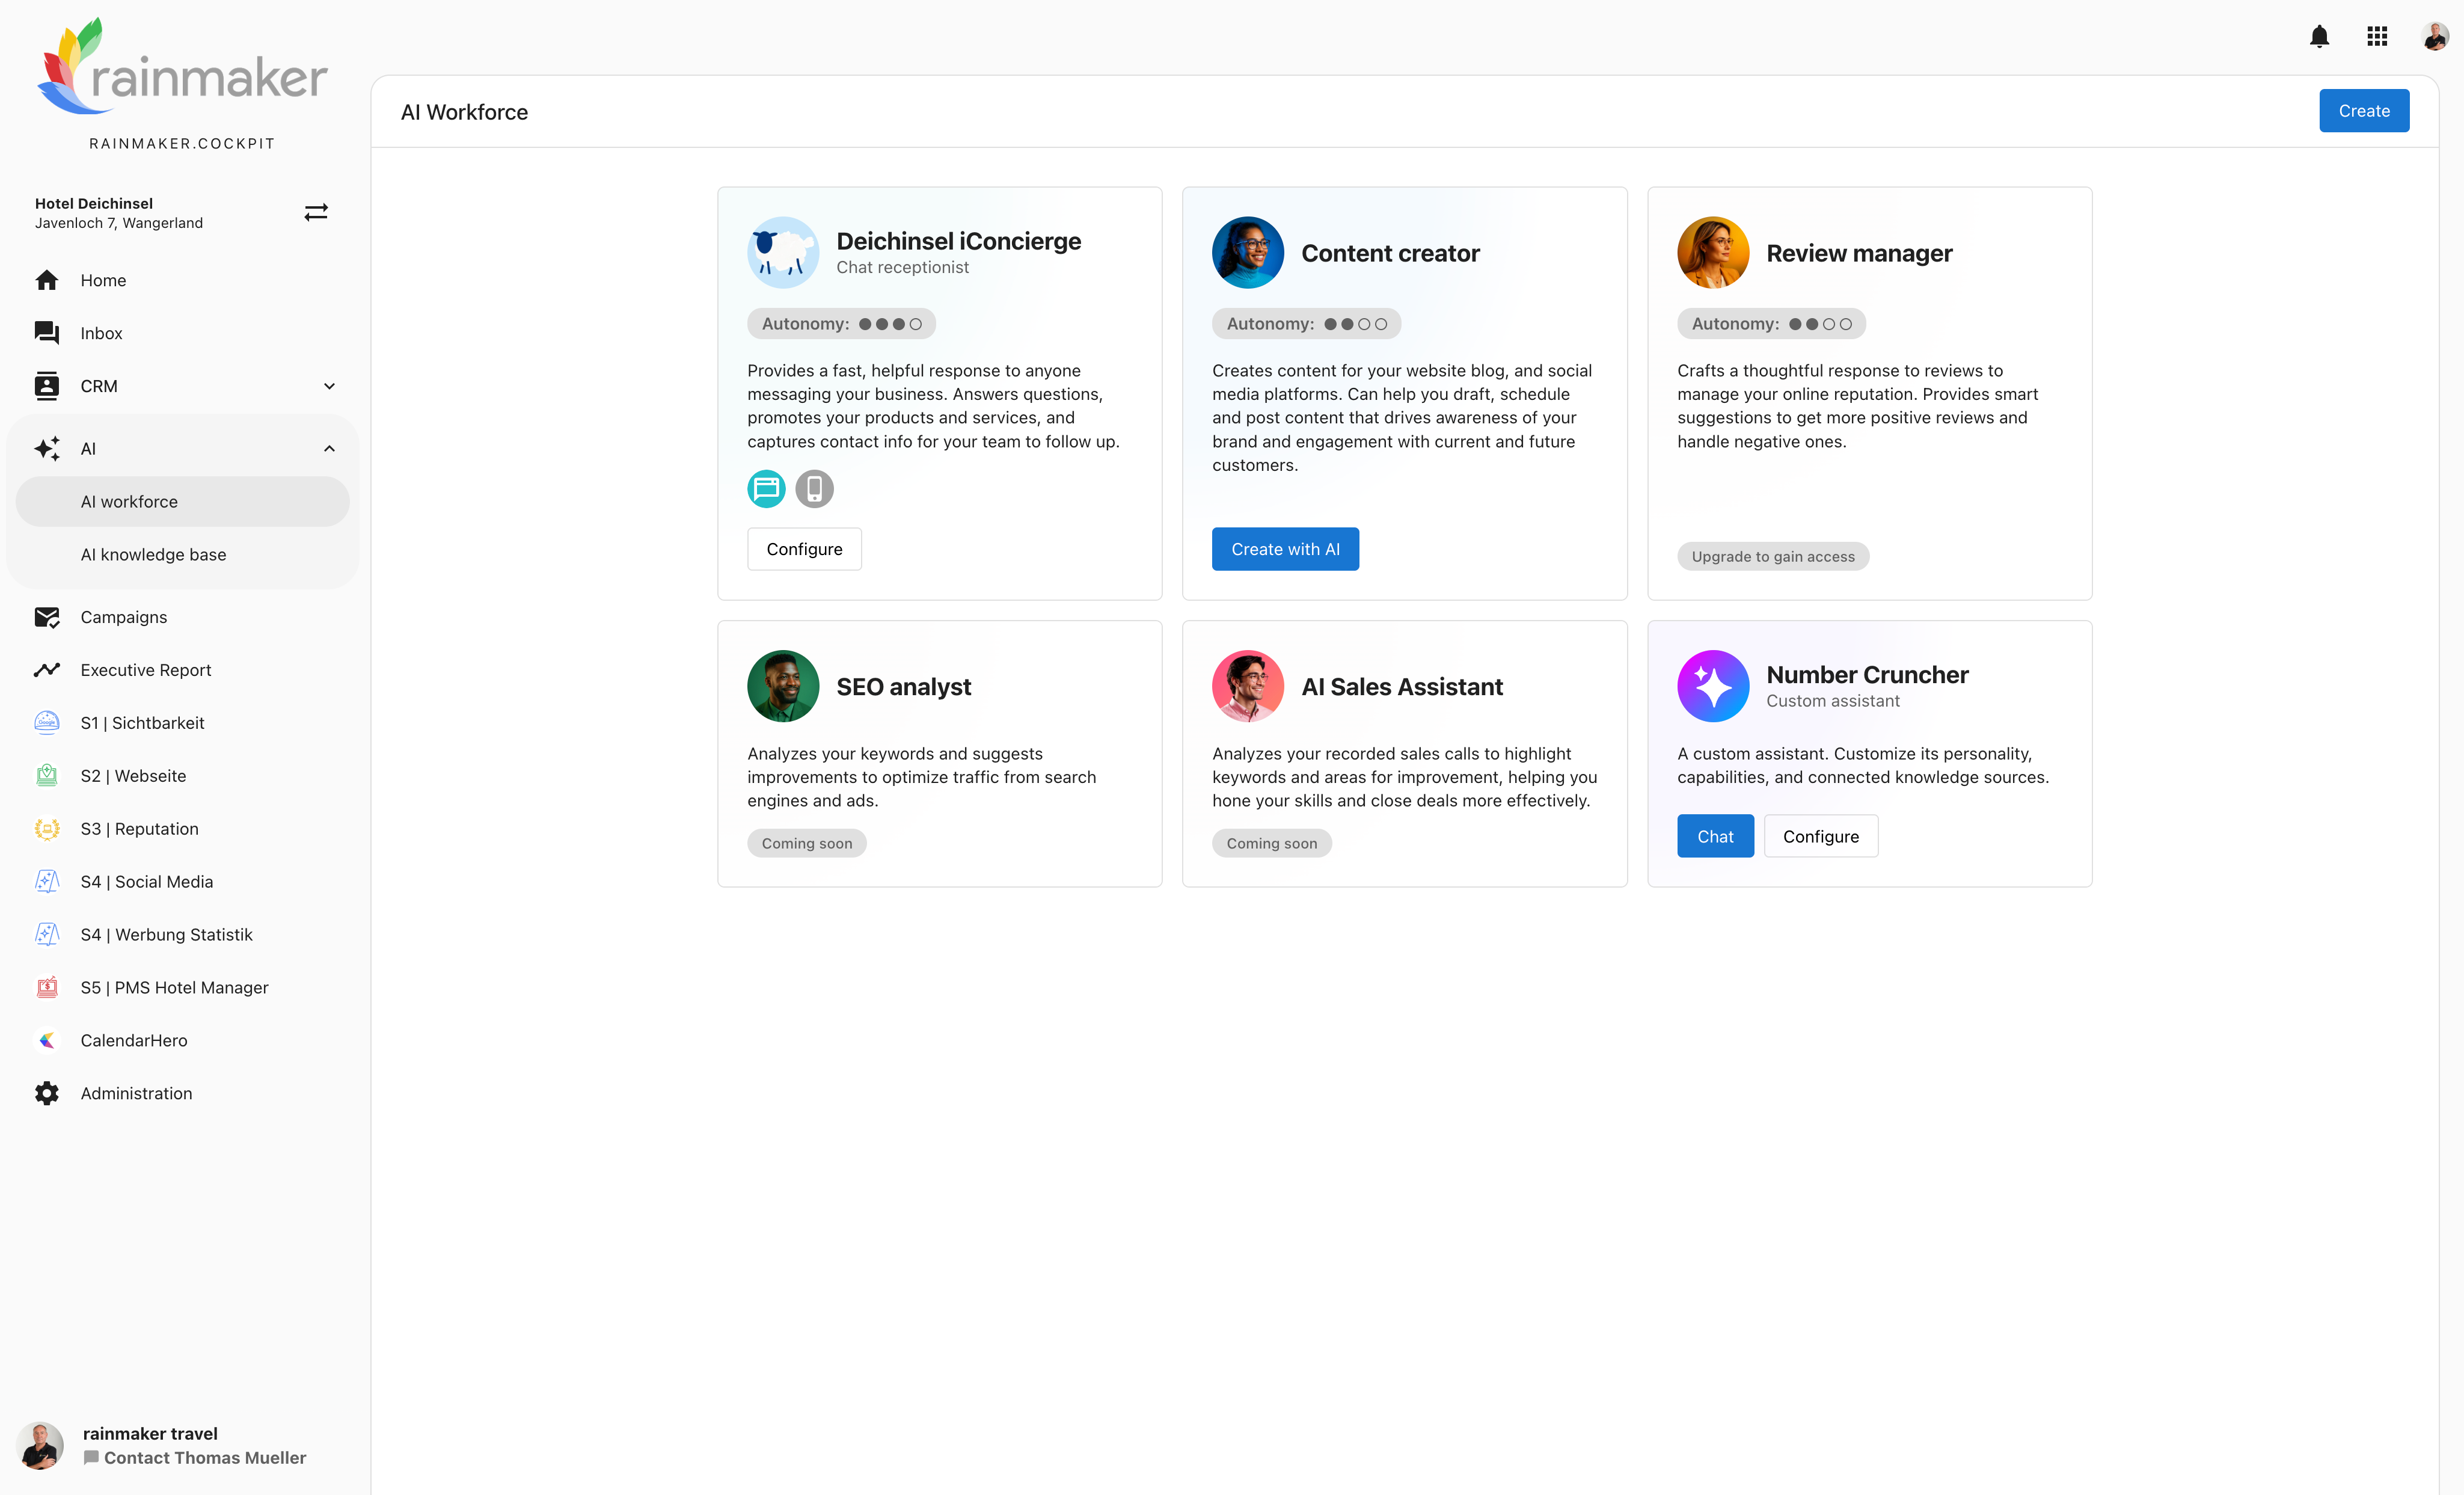Select the Home icon in sidebar
Image resolution: width=2464 pixels, height=1495 pixels.
(47, 280)
